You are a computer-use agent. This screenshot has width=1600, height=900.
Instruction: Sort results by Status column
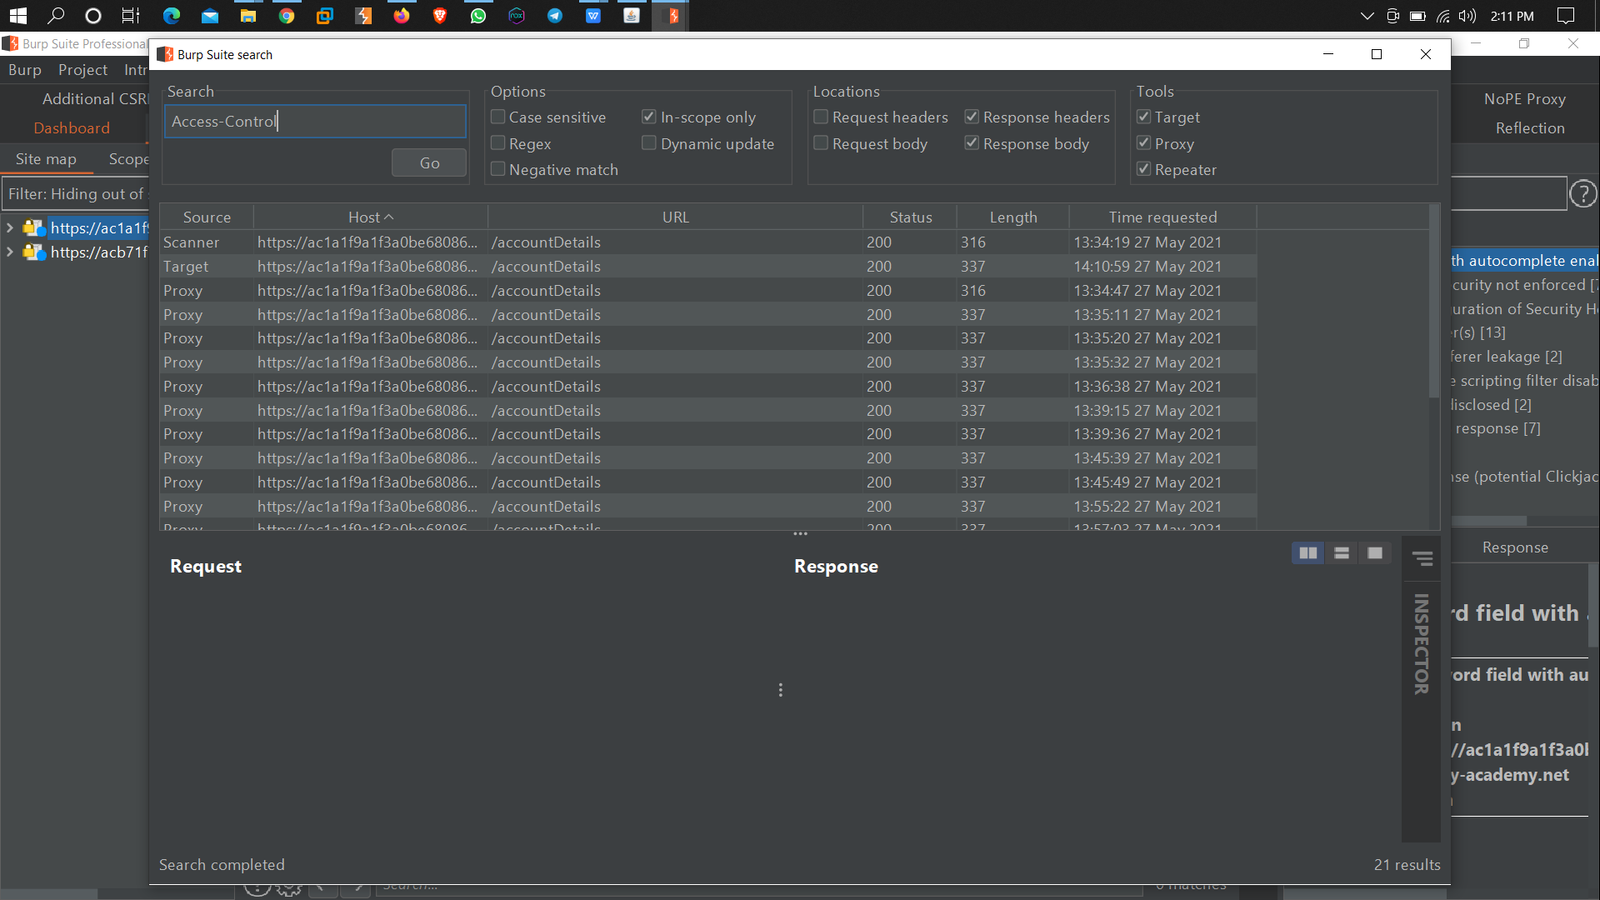pos(910,217)
